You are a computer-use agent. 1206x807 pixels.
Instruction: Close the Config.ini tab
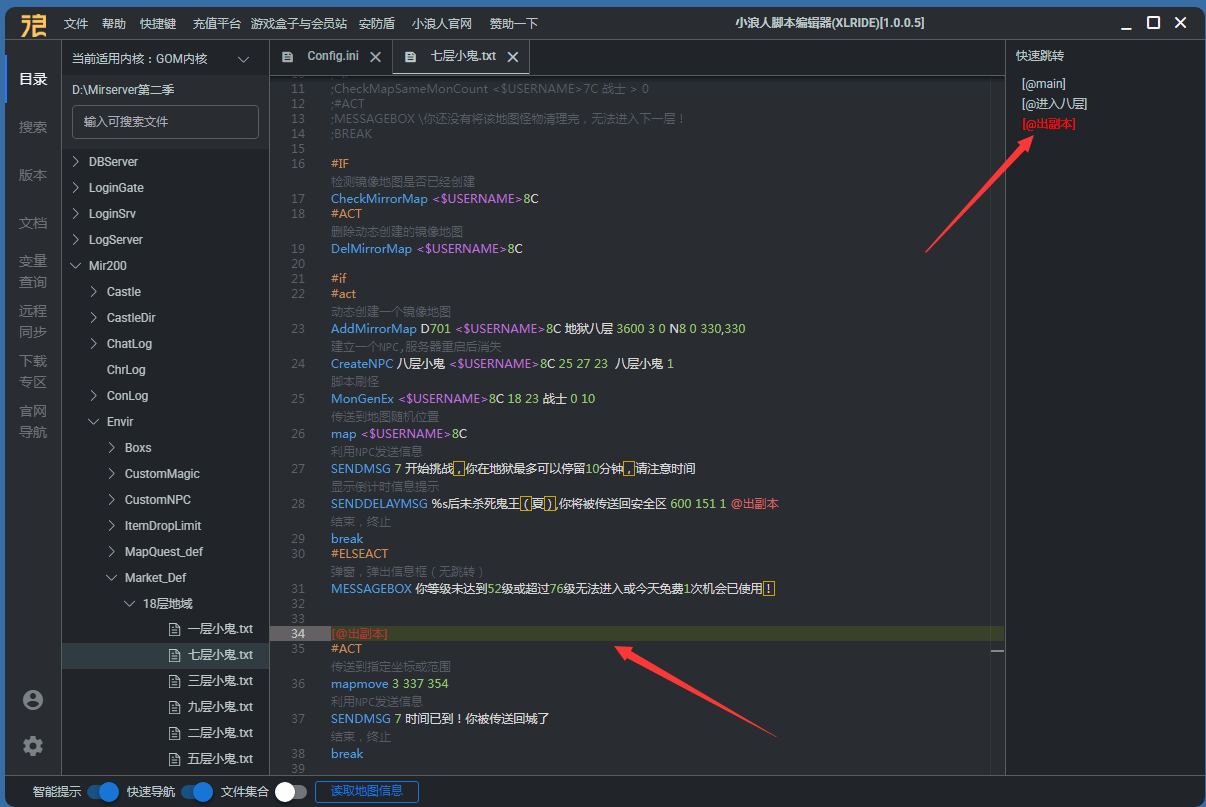click(x=376, y=57)
